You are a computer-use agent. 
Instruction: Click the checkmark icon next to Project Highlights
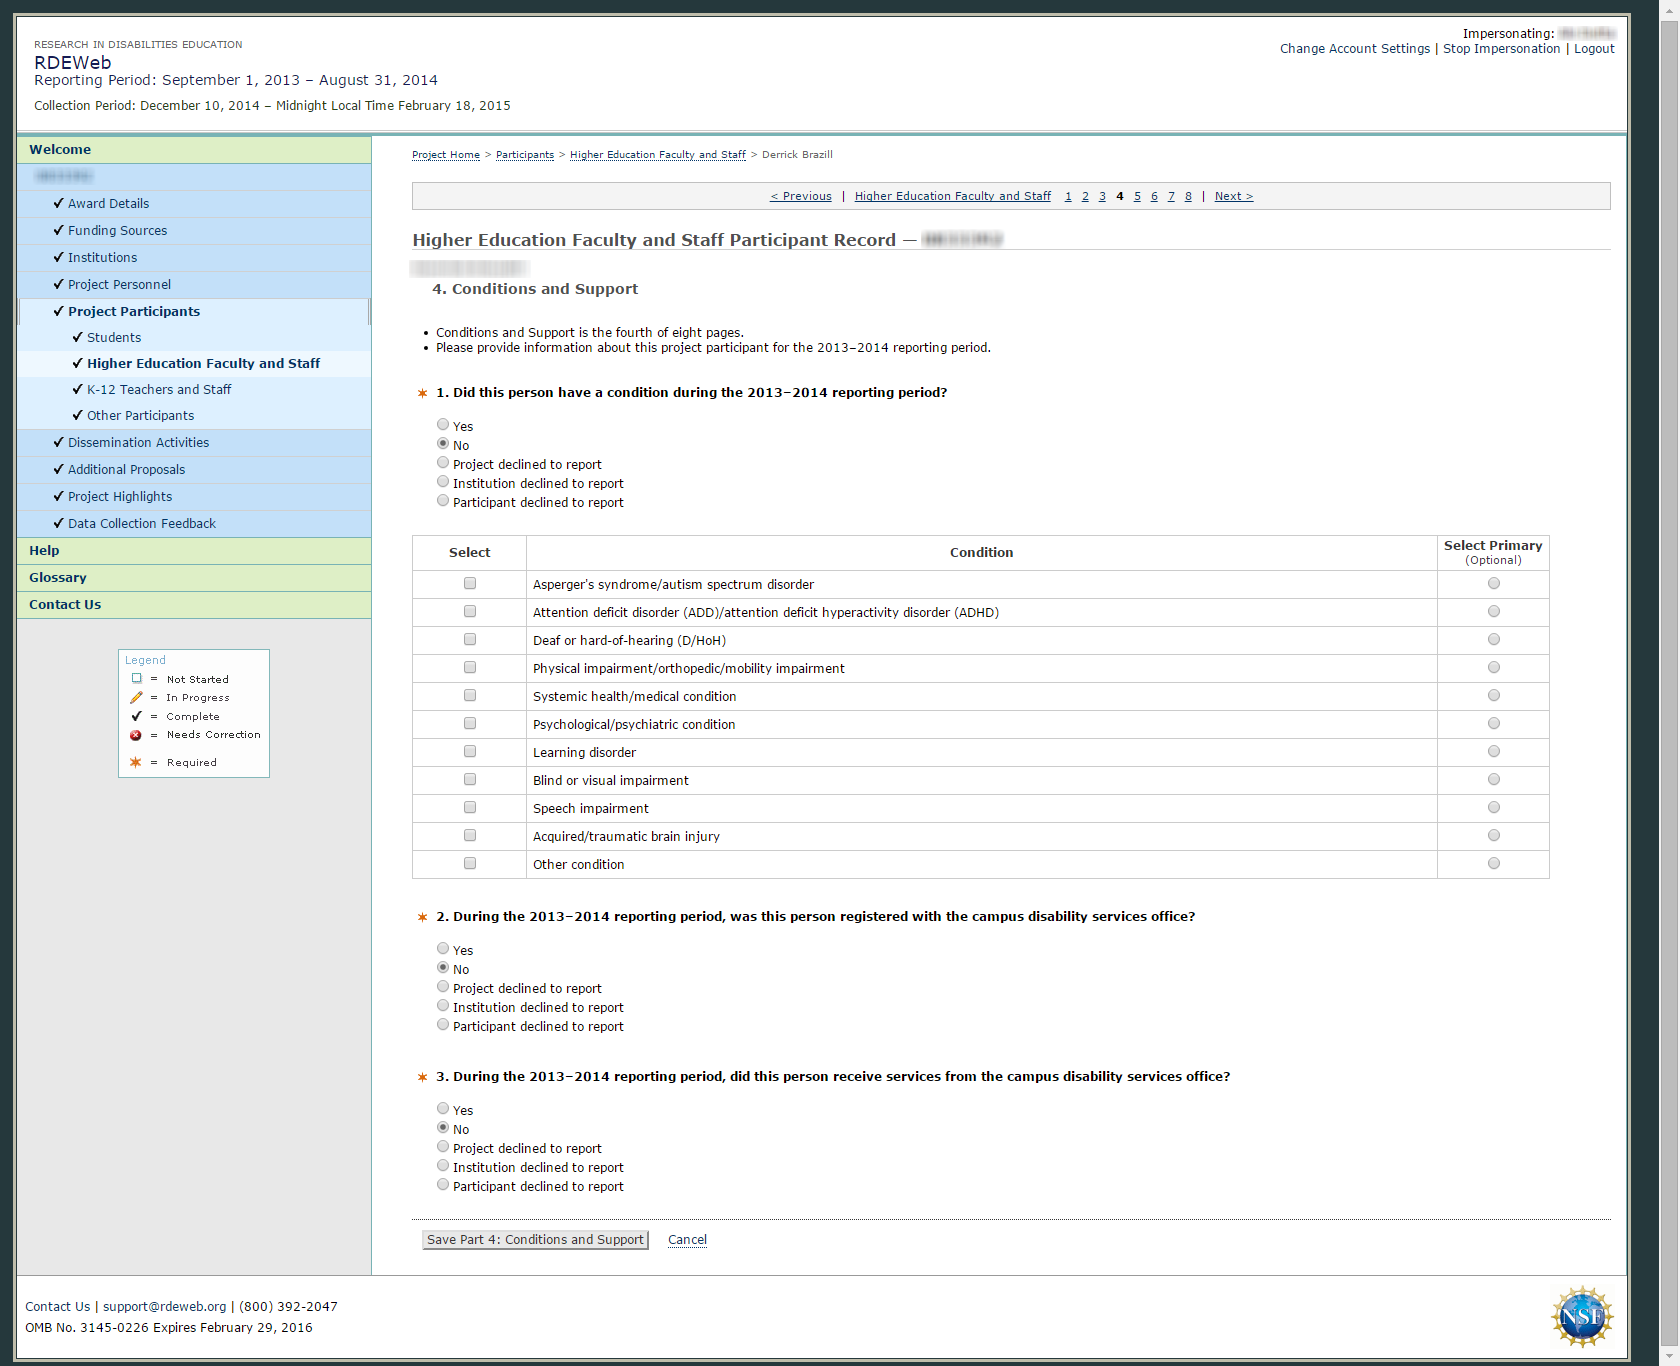point(58,496)
